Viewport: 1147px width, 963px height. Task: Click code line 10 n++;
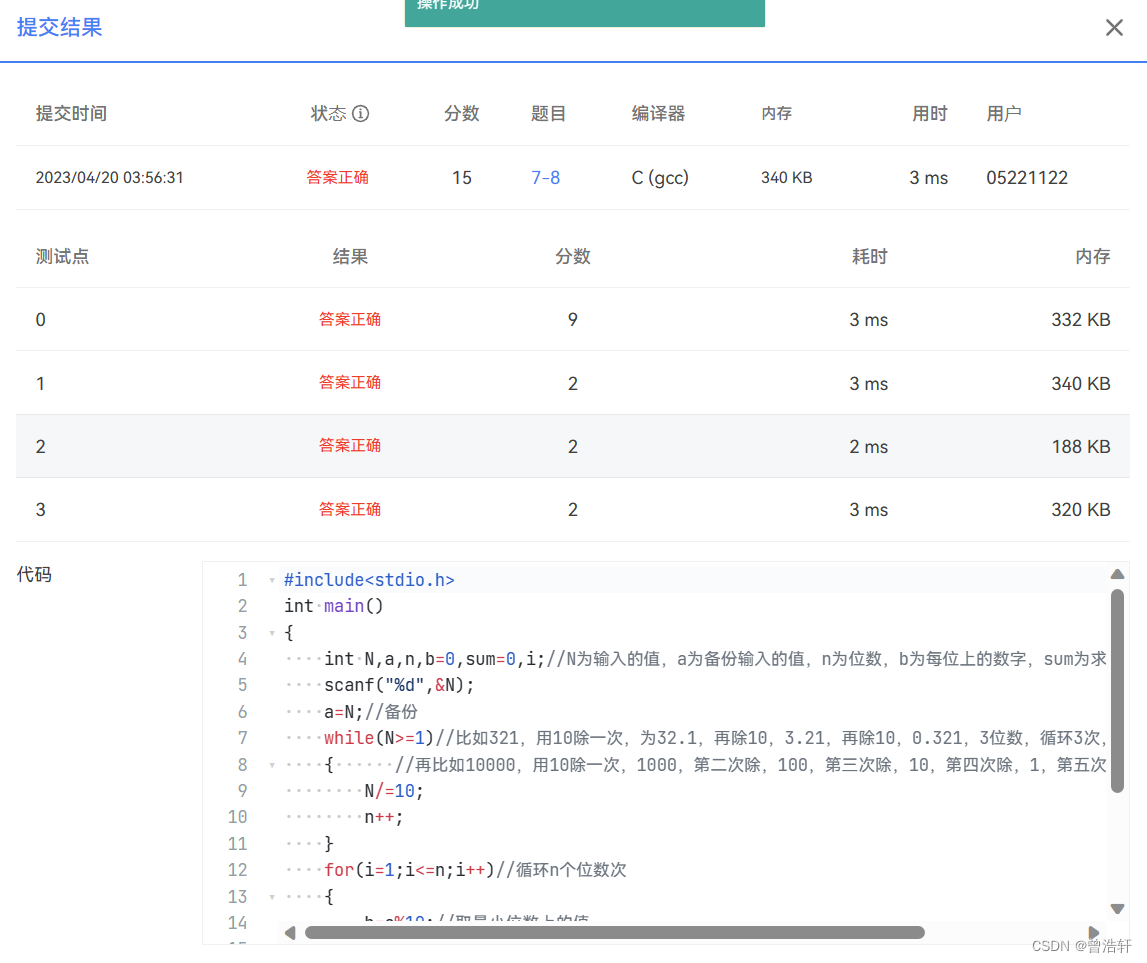click(383, 817)
